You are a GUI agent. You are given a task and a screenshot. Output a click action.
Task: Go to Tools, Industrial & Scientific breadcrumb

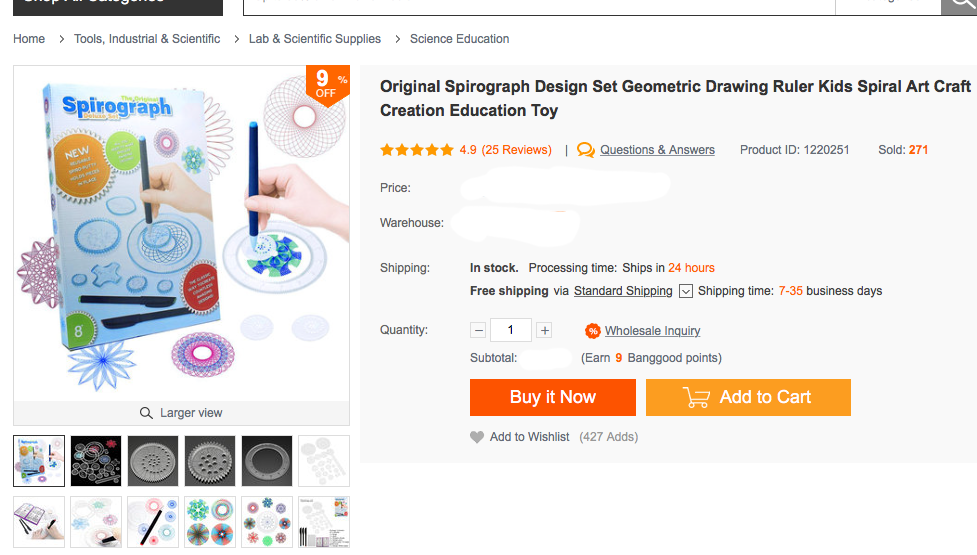pyautogui.click(x=147, y=39)
